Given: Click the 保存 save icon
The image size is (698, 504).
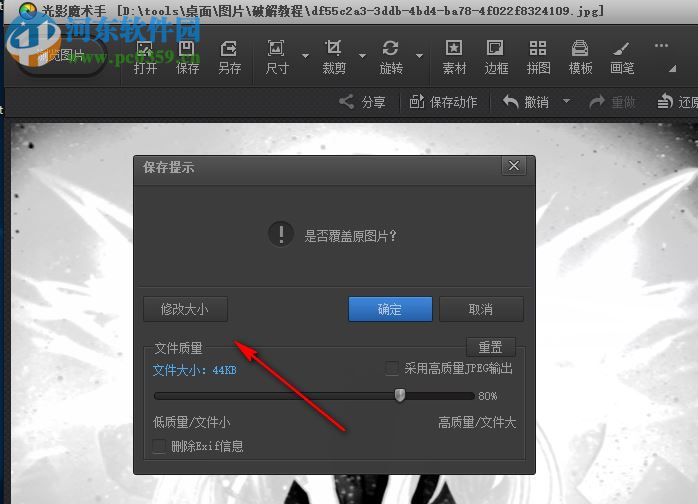Looking at the screenshot, I should coord(187,57).
